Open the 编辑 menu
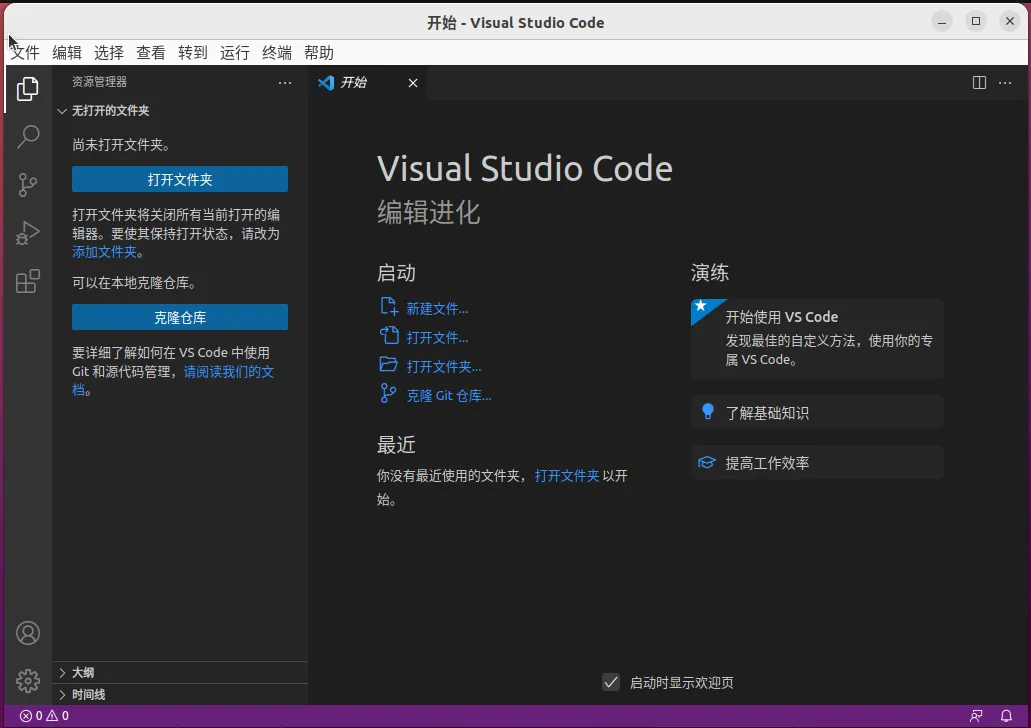This screenshot has height=728, width=1031. click(x=67, y=53)
